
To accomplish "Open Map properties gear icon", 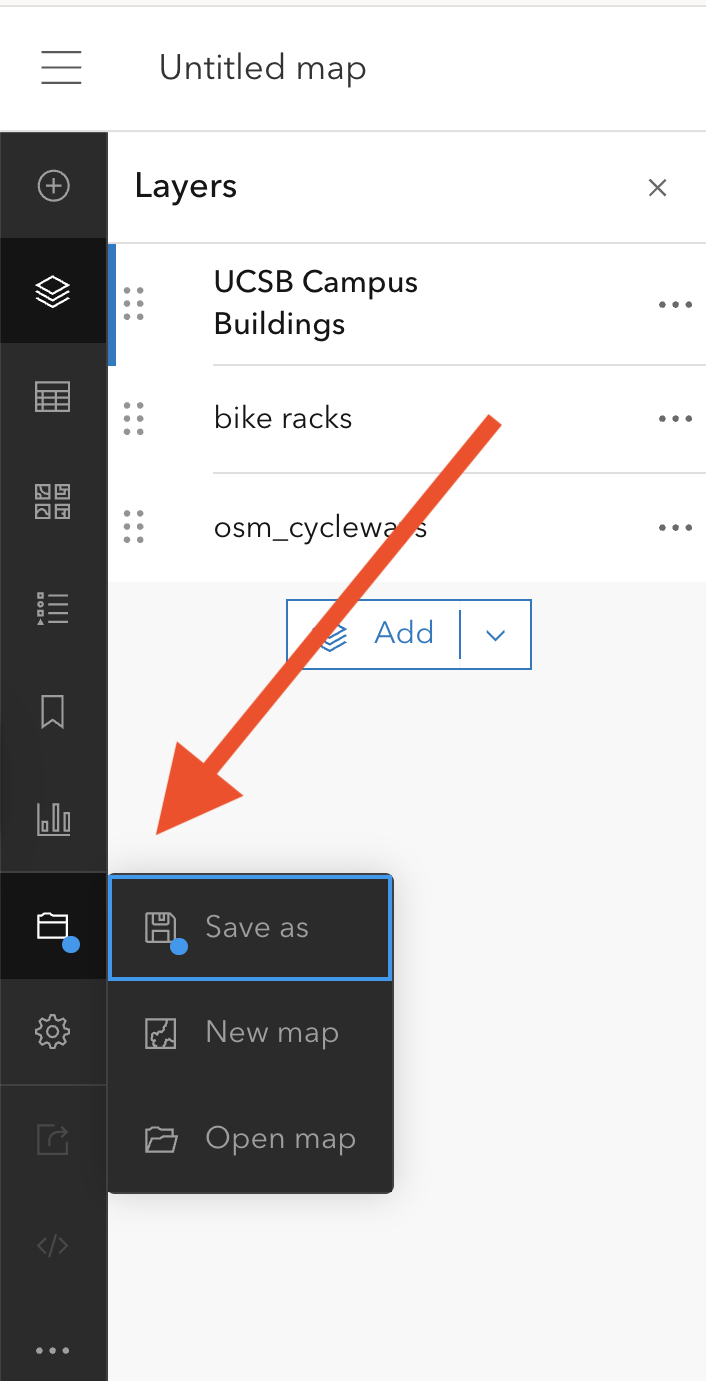I will [53, 1031].
